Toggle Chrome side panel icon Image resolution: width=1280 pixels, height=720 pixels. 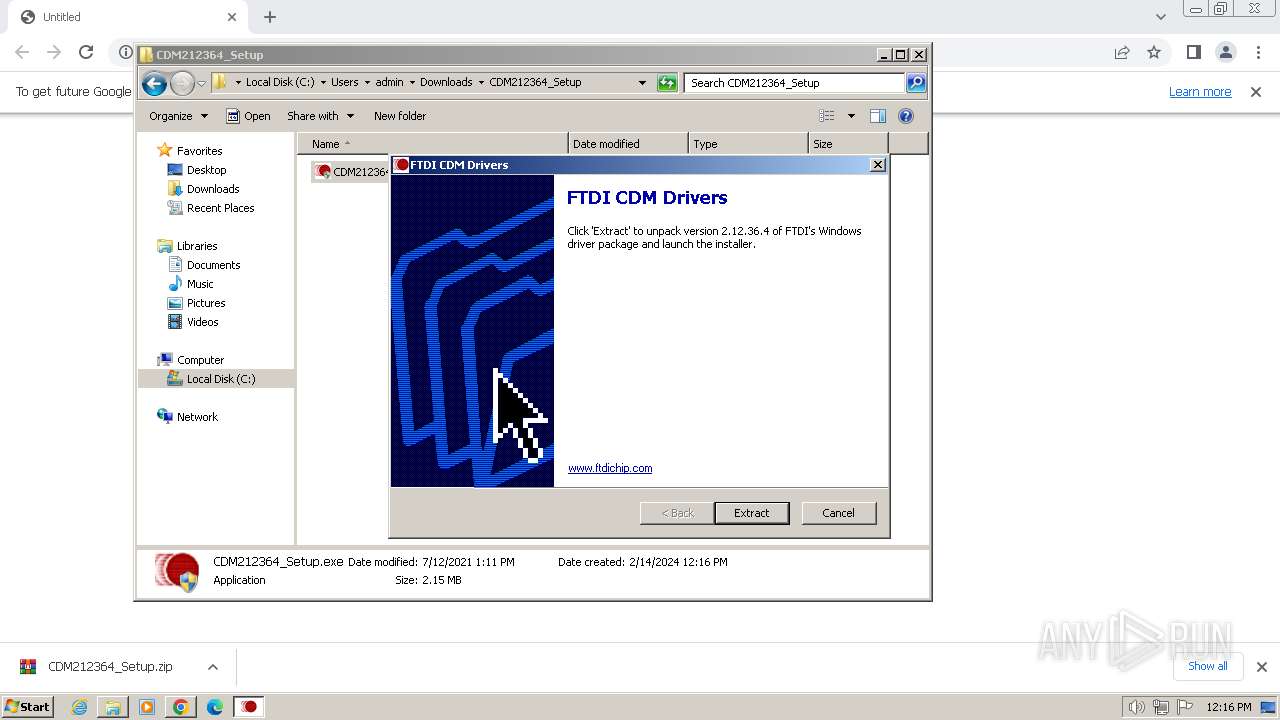(x=1194, y=52)
